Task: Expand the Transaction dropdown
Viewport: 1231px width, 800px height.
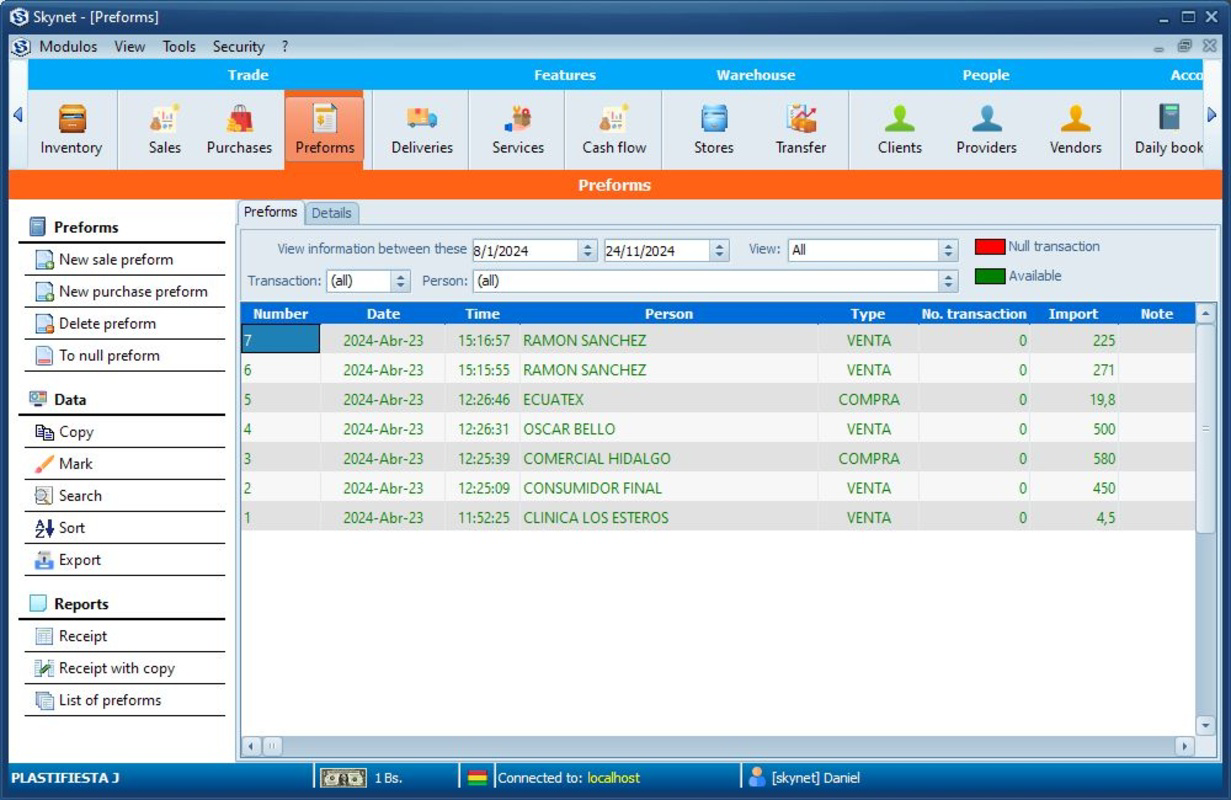Action: [401, 282]
